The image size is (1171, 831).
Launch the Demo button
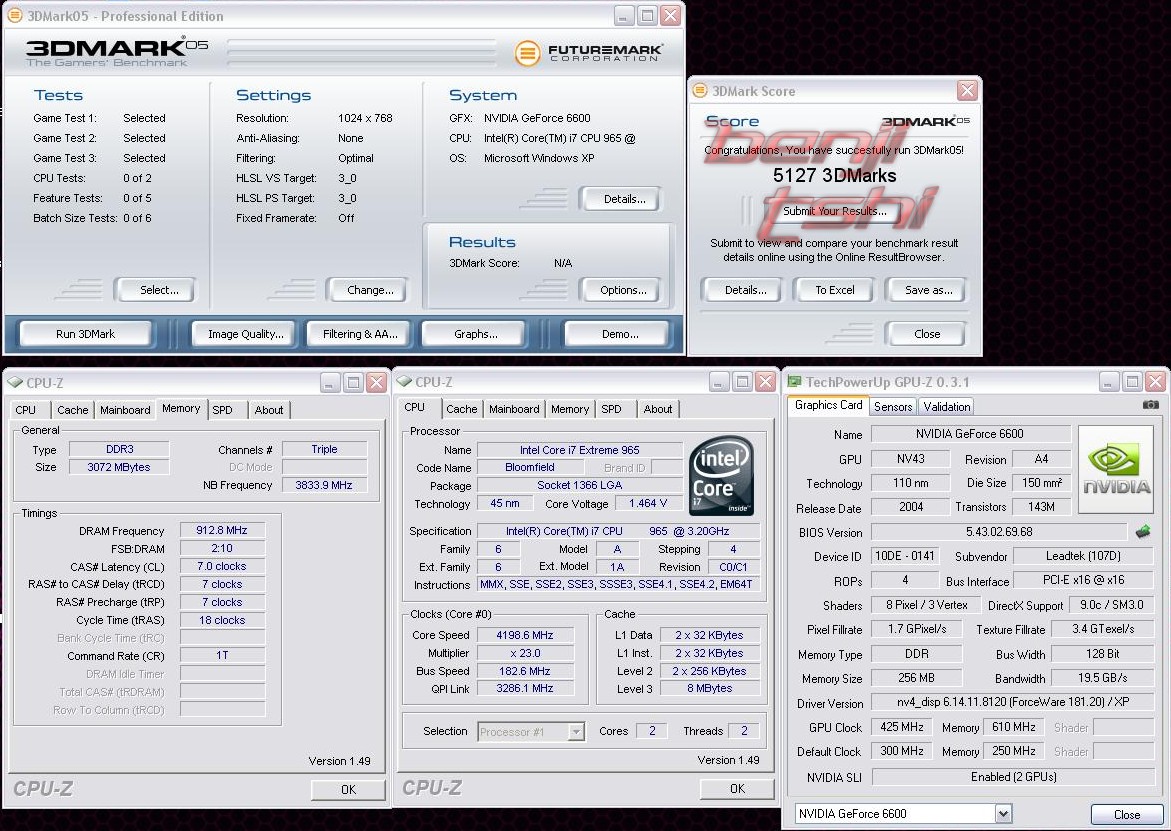(x=619, y=334)
